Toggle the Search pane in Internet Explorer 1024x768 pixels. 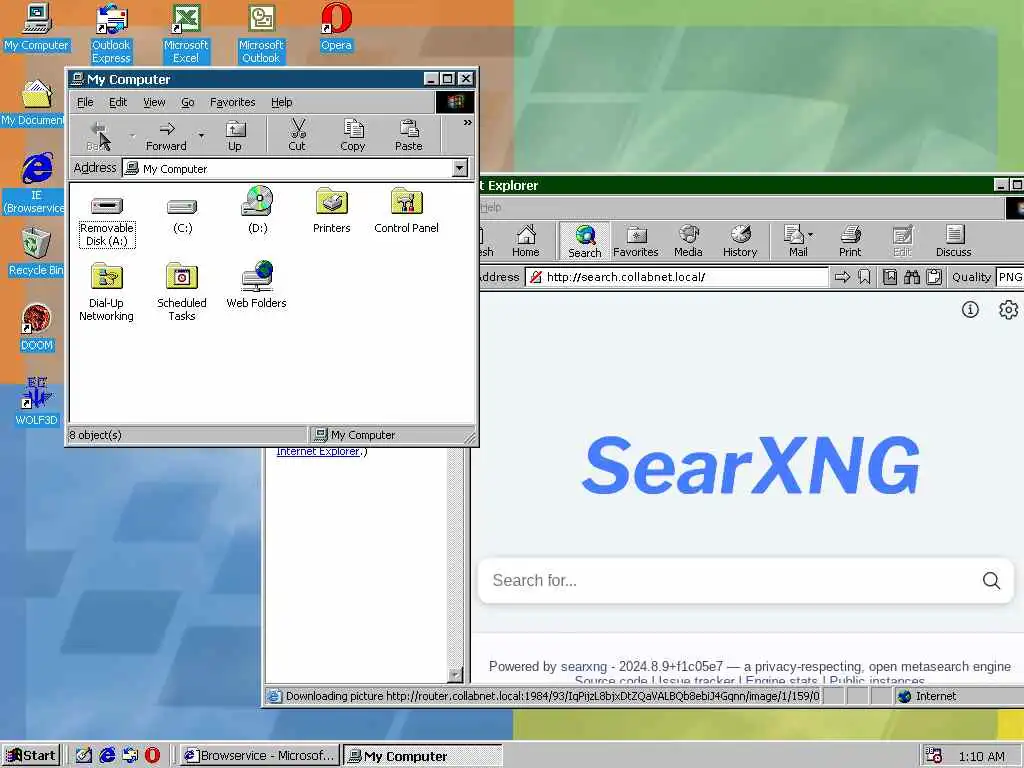coord(584,241)
